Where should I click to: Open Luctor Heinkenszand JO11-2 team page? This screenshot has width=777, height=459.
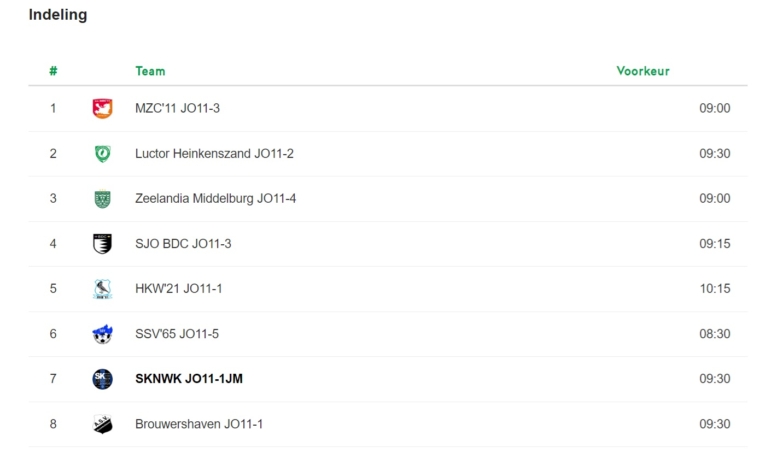coord(215,154)
